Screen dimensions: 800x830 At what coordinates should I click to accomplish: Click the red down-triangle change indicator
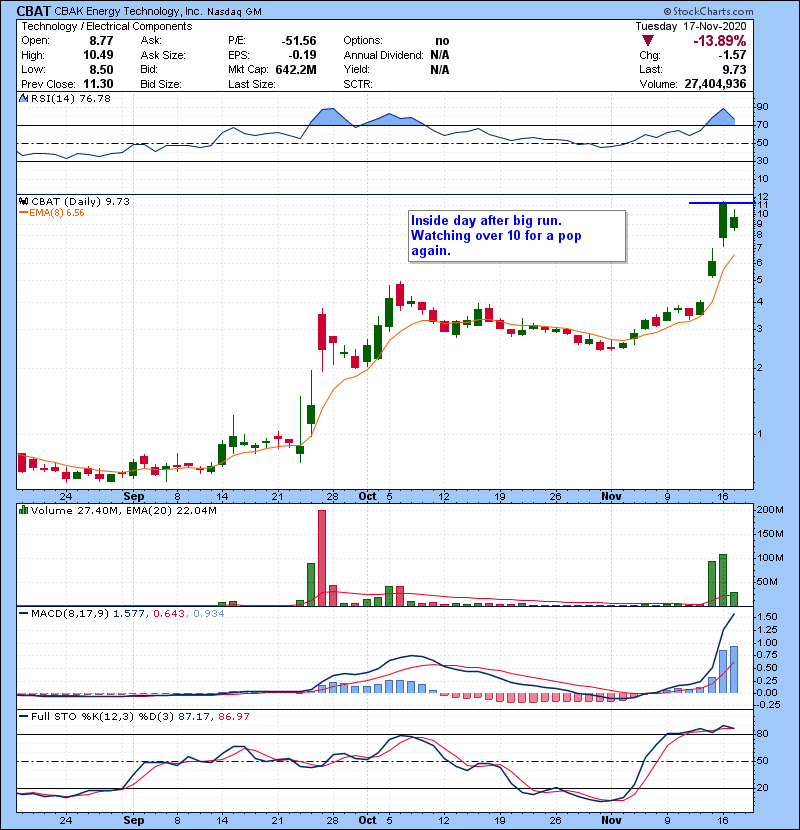pyautogui.click(x=648, y=41)
